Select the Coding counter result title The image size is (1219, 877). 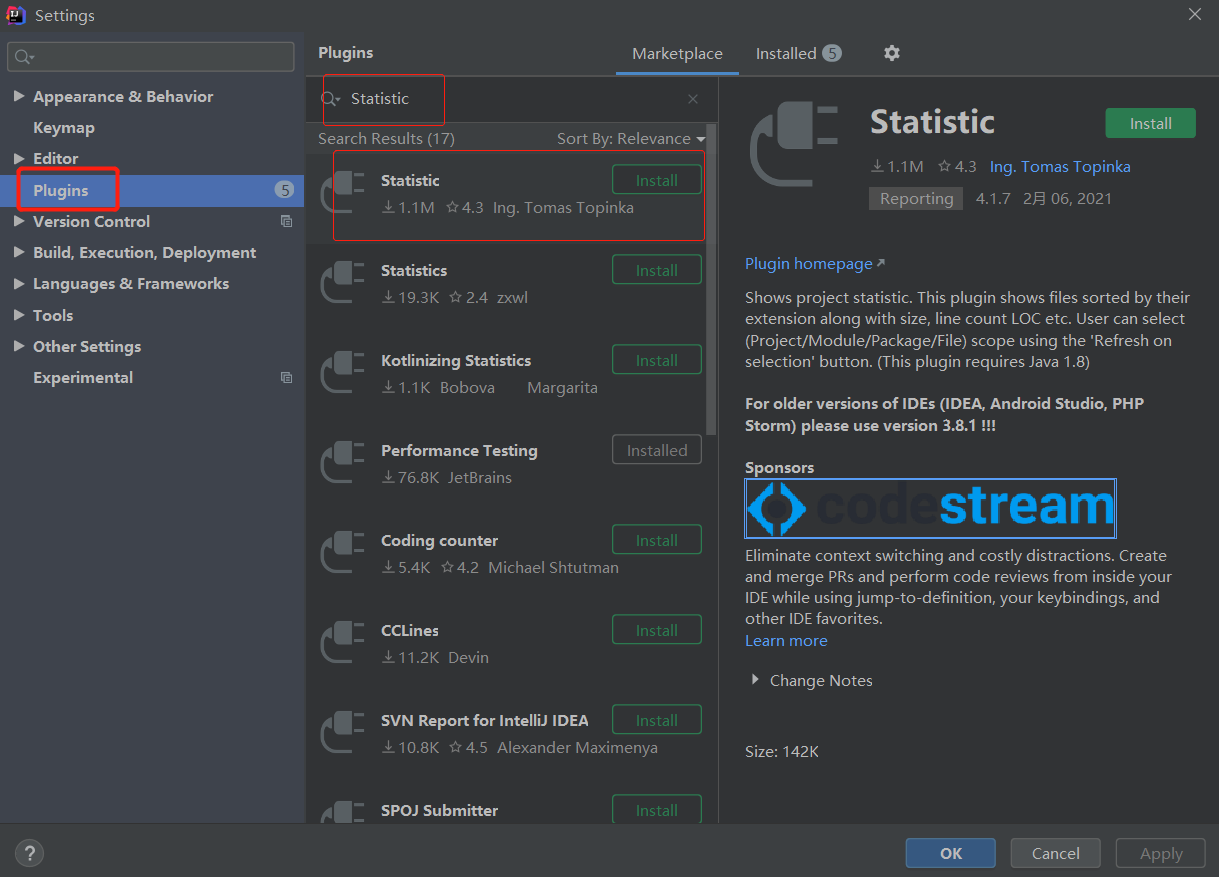tap(439, 540)
